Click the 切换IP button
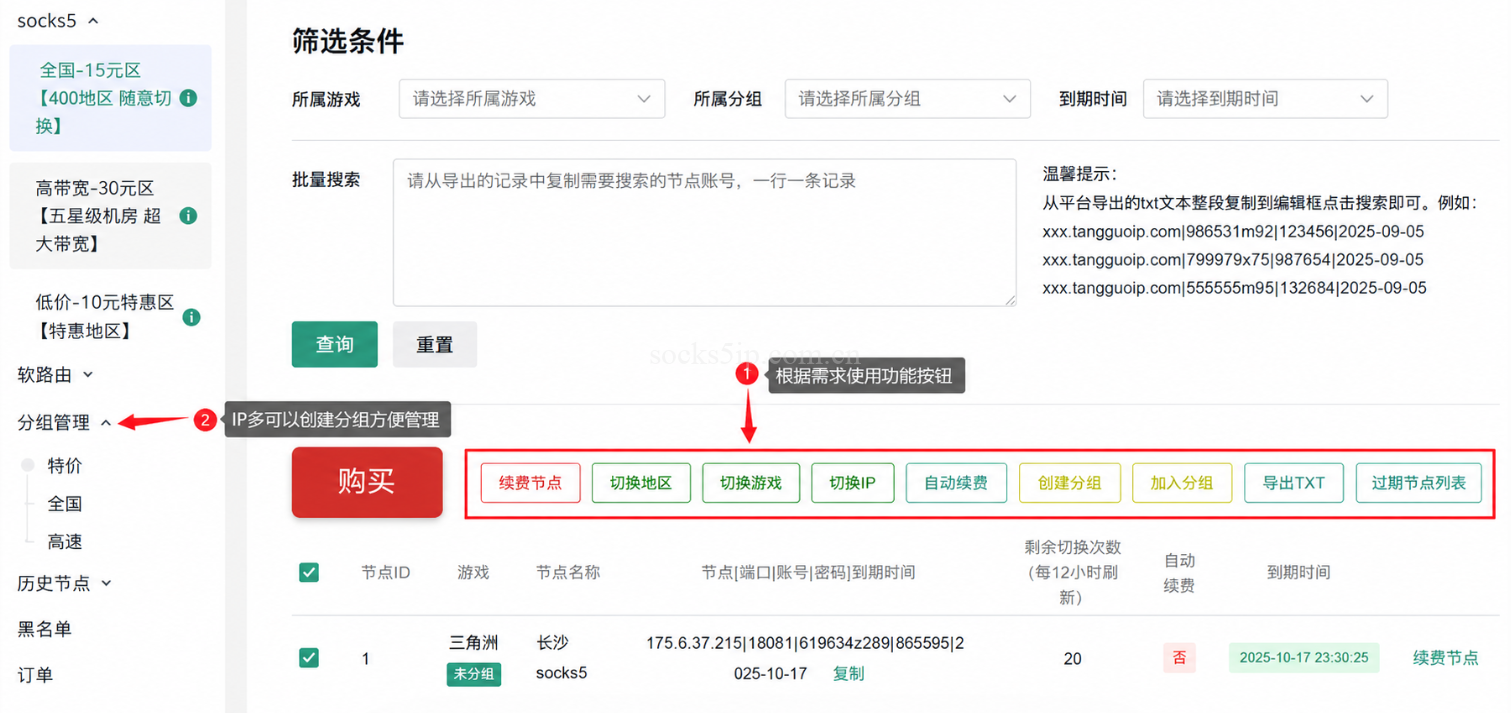 click(853, 483)
